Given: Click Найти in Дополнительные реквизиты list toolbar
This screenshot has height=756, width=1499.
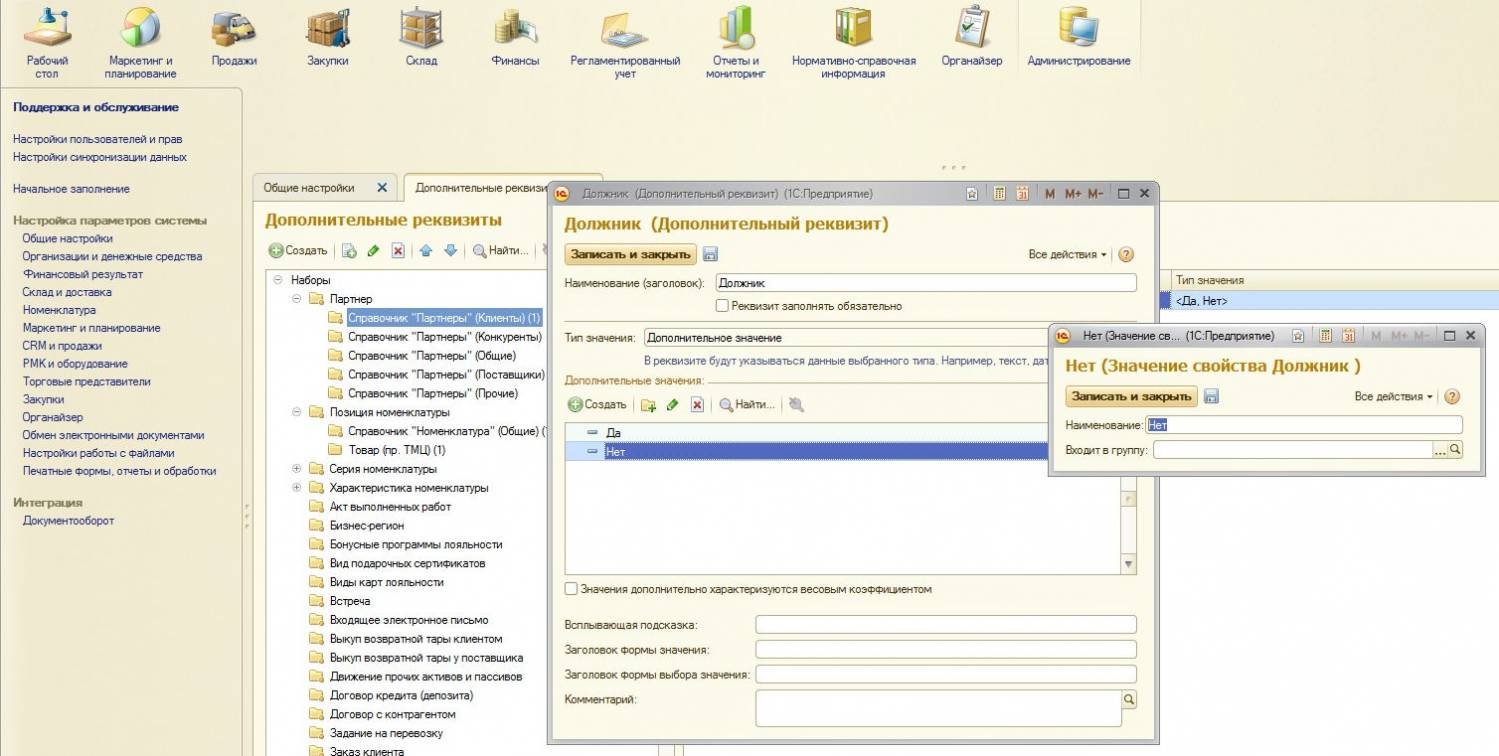Looking at the screenshot, I should pos(500,251).
